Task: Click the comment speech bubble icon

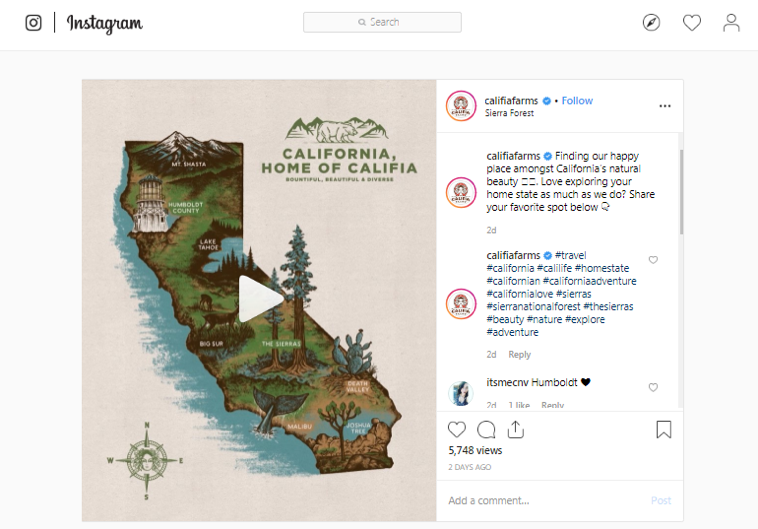Action: (486, 429)
